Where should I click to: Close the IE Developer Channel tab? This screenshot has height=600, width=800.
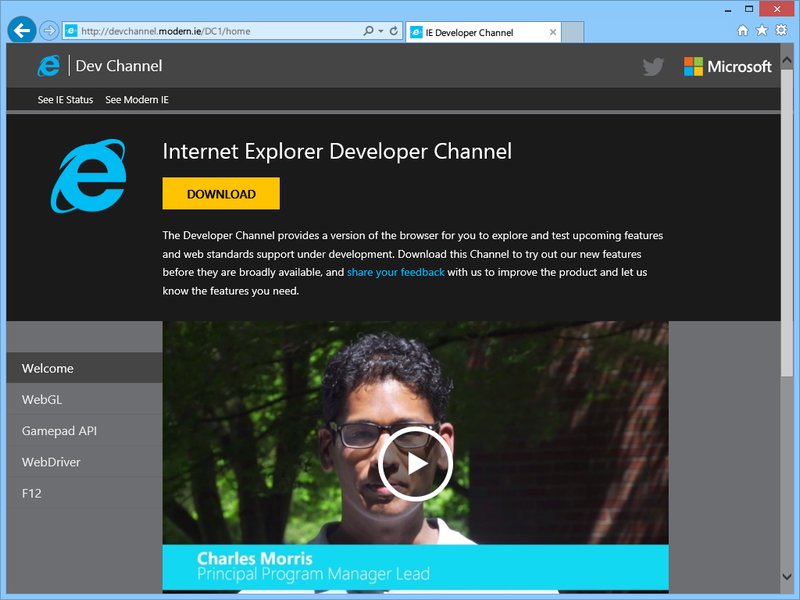click(x=553, y=32)
